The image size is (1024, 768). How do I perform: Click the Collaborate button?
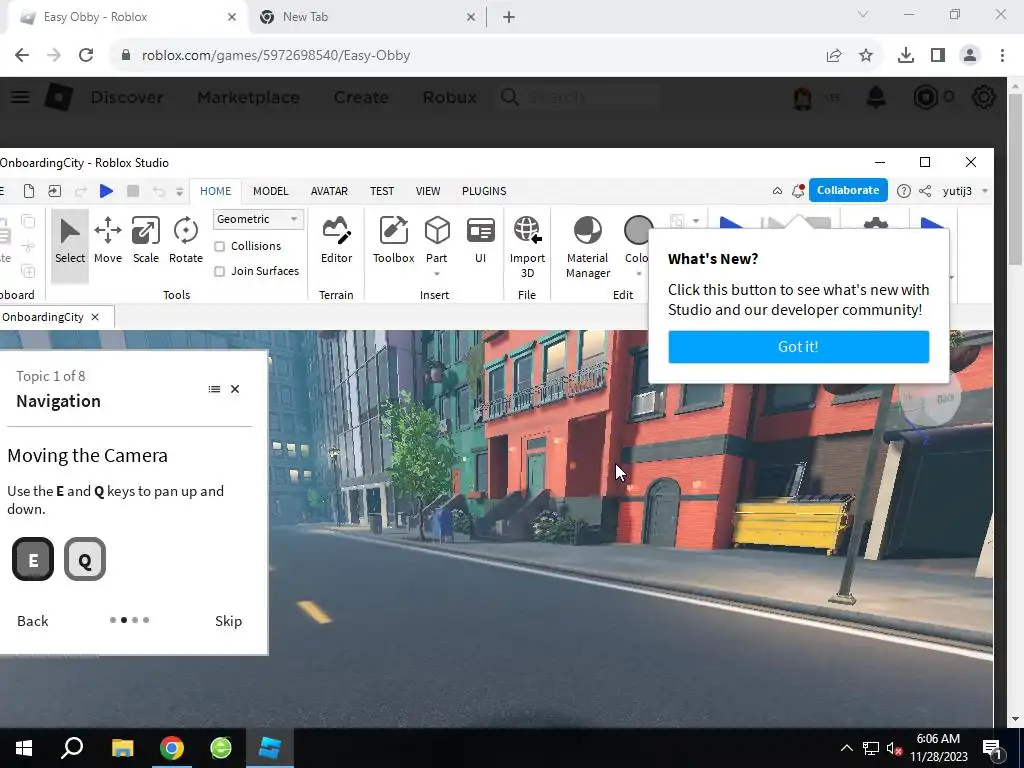pyautogui.click(x=848, y=190)
